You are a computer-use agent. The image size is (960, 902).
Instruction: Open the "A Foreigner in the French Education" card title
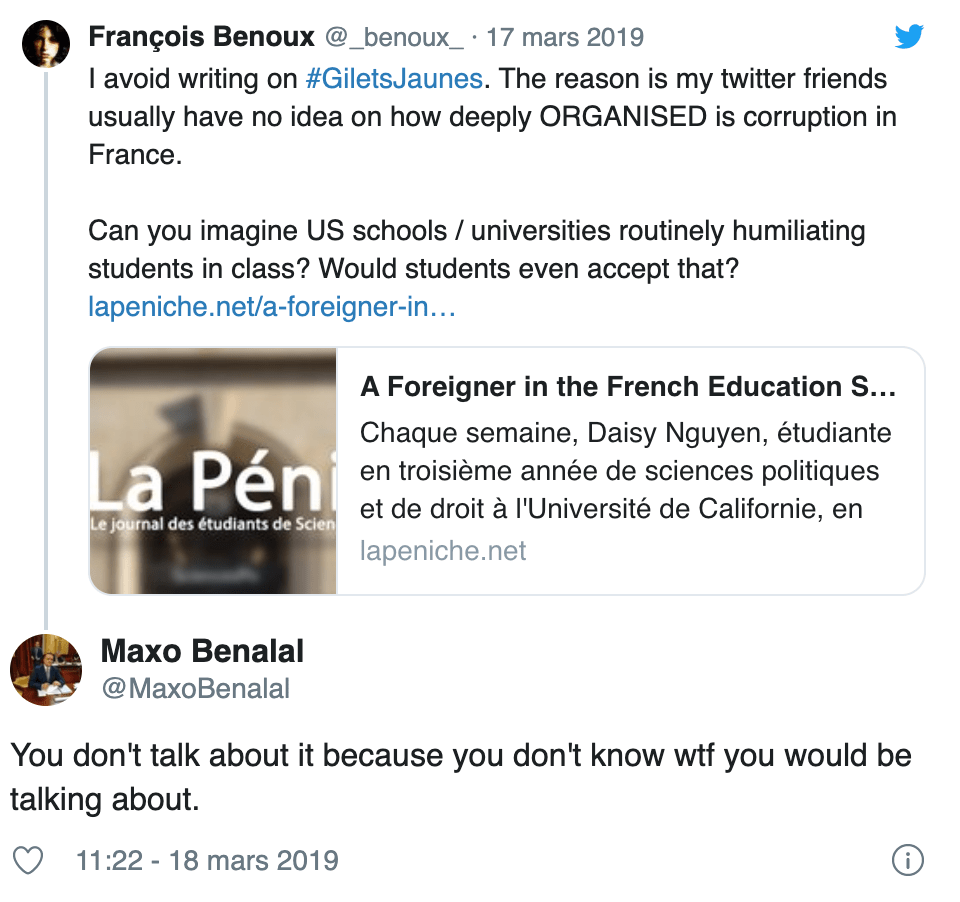(x=627, y=387)
